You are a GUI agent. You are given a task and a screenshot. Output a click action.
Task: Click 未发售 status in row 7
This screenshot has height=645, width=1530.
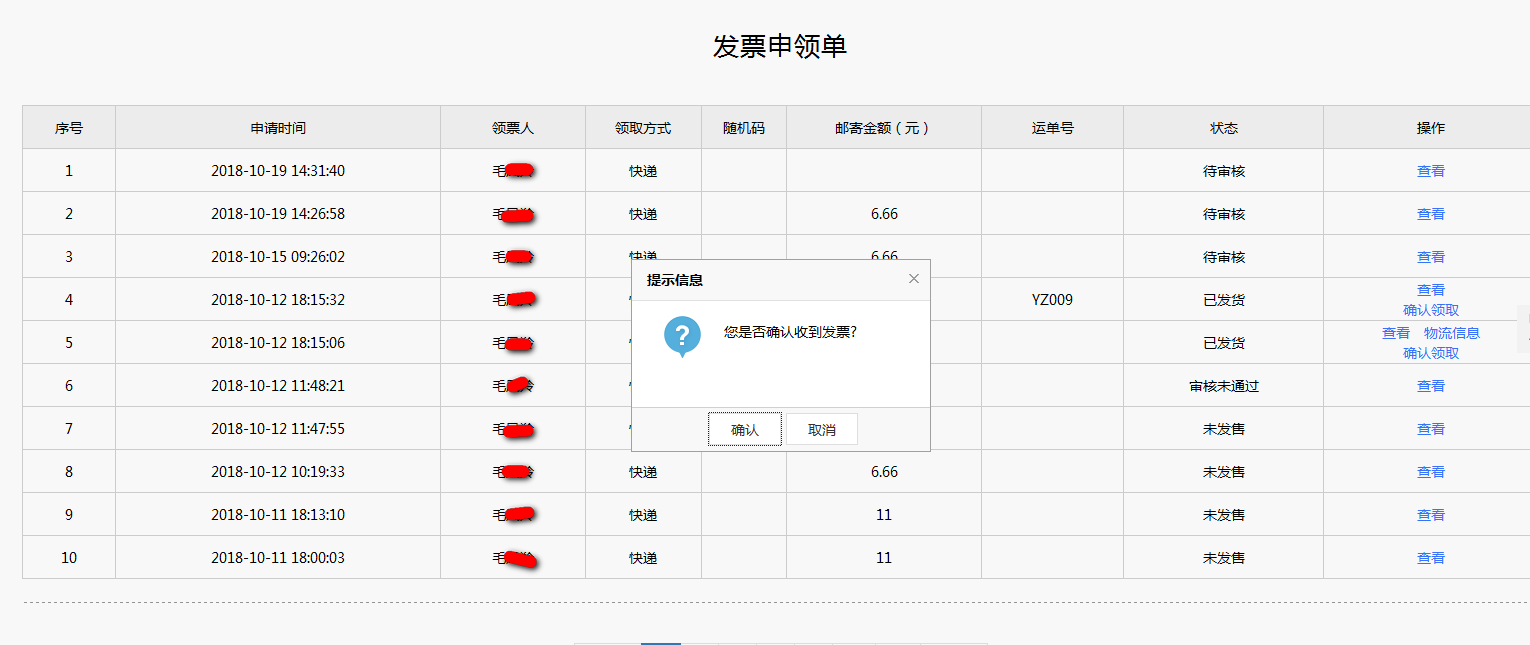point(1224,429)
